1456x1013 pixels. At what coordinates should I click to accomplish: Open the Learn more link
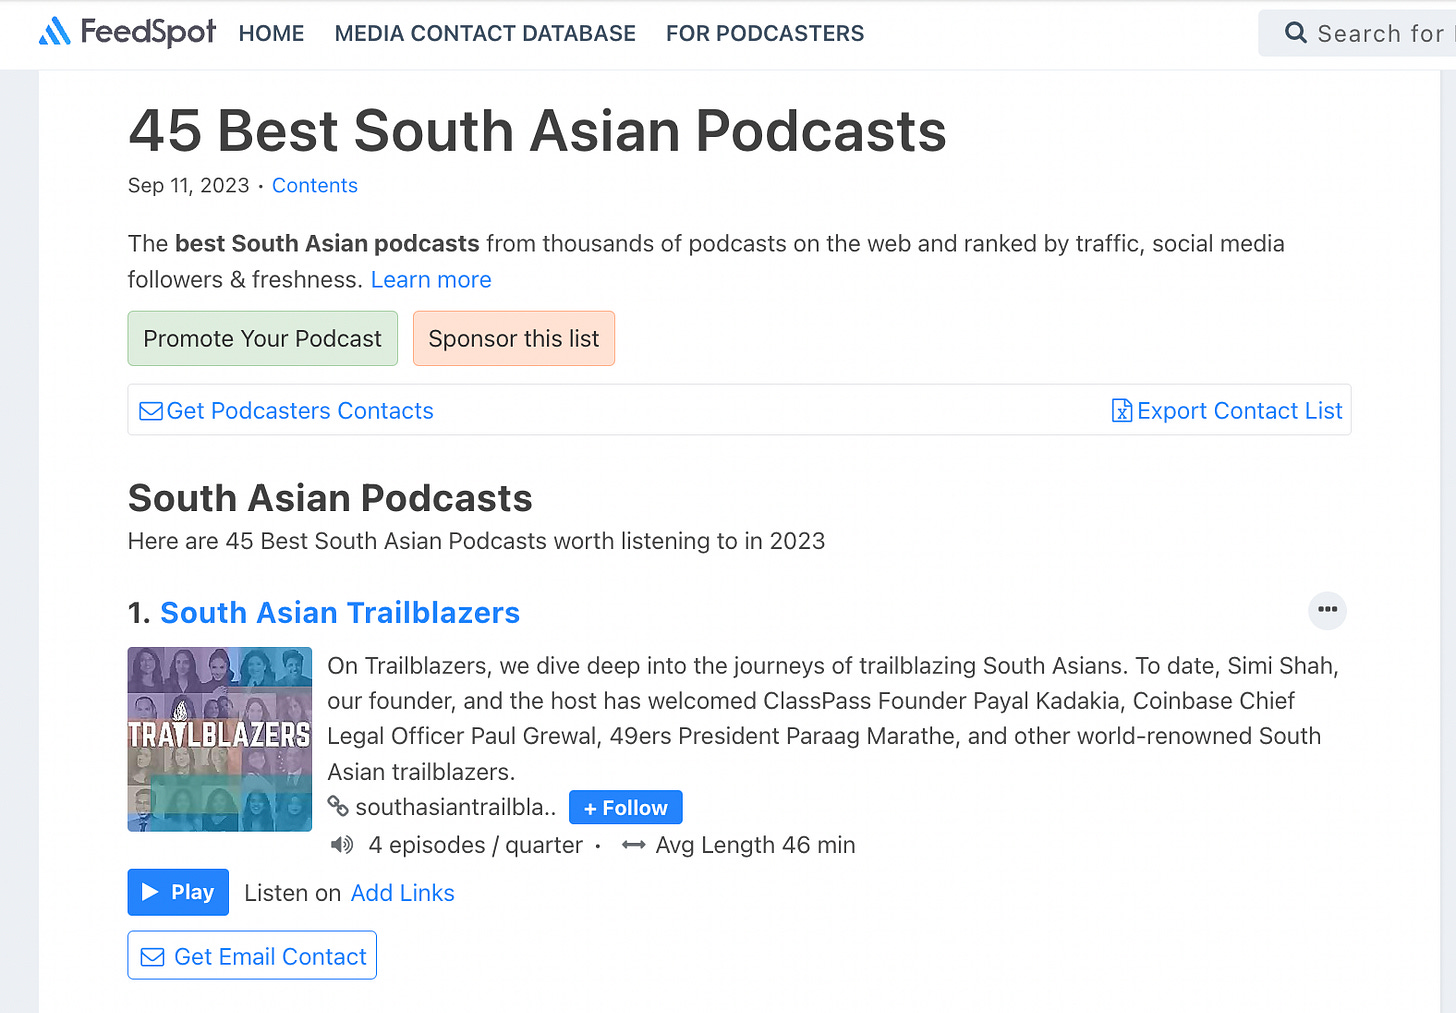(431, 280)
